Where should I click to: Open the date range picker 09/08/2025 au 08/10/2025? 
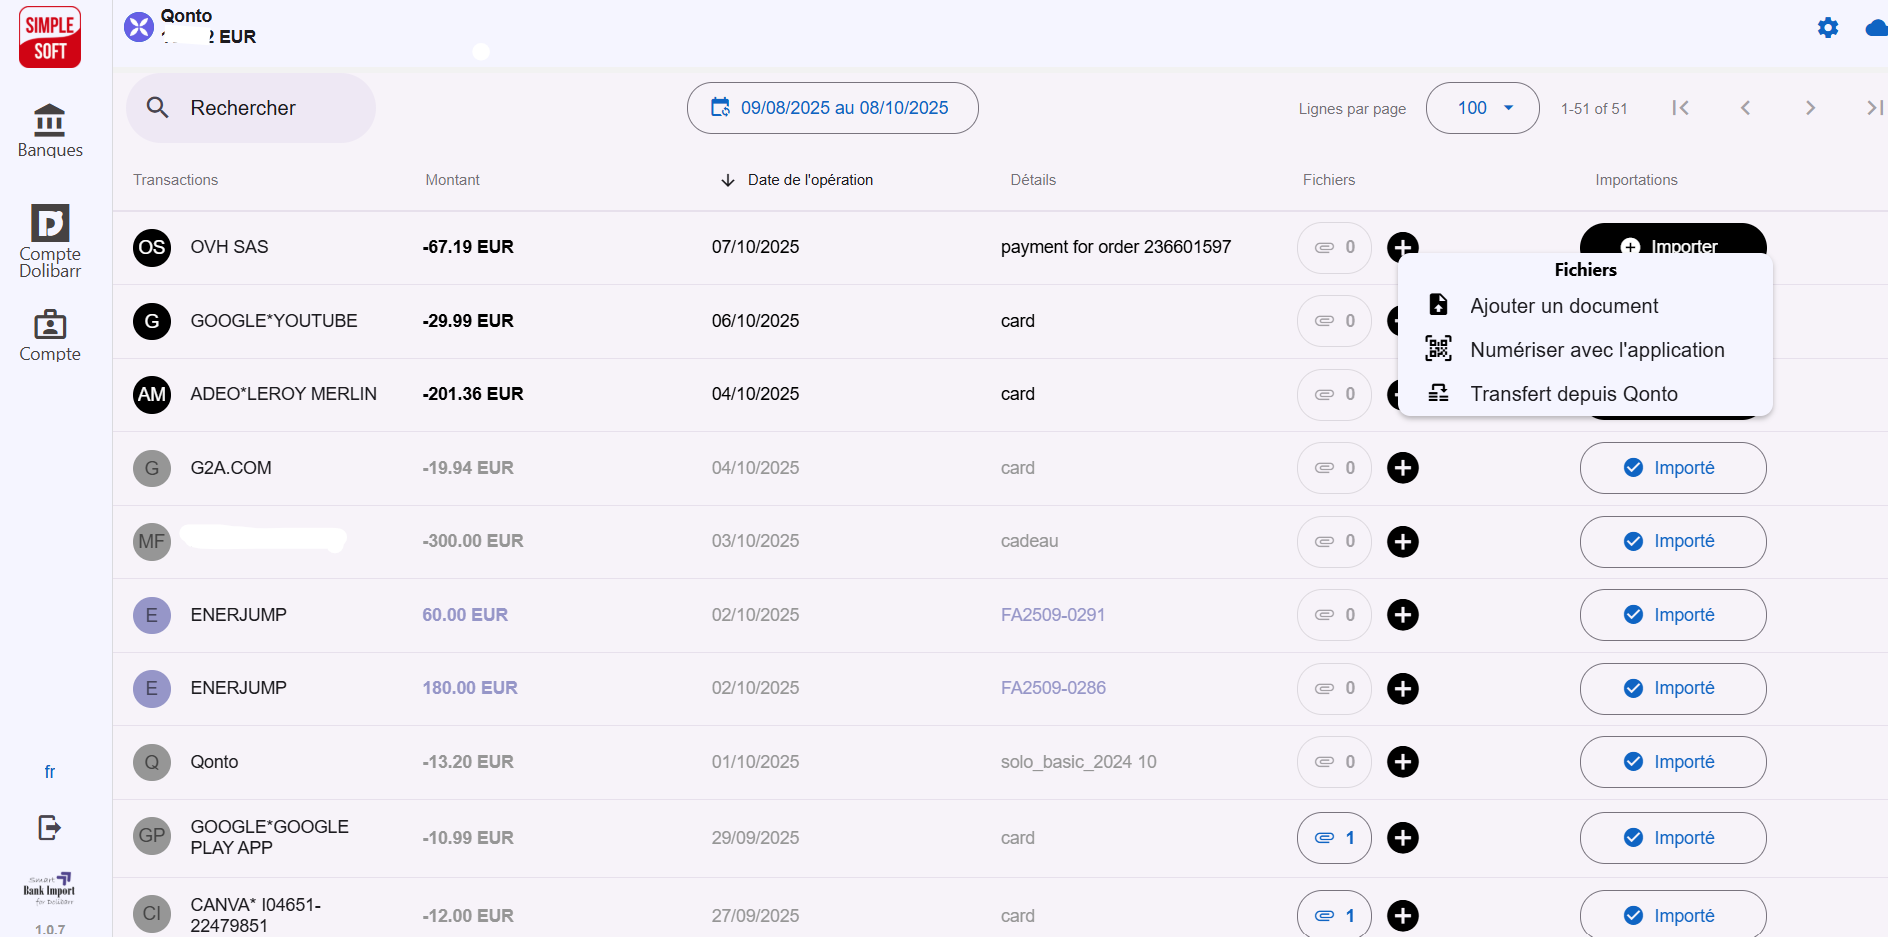point(832,107)
